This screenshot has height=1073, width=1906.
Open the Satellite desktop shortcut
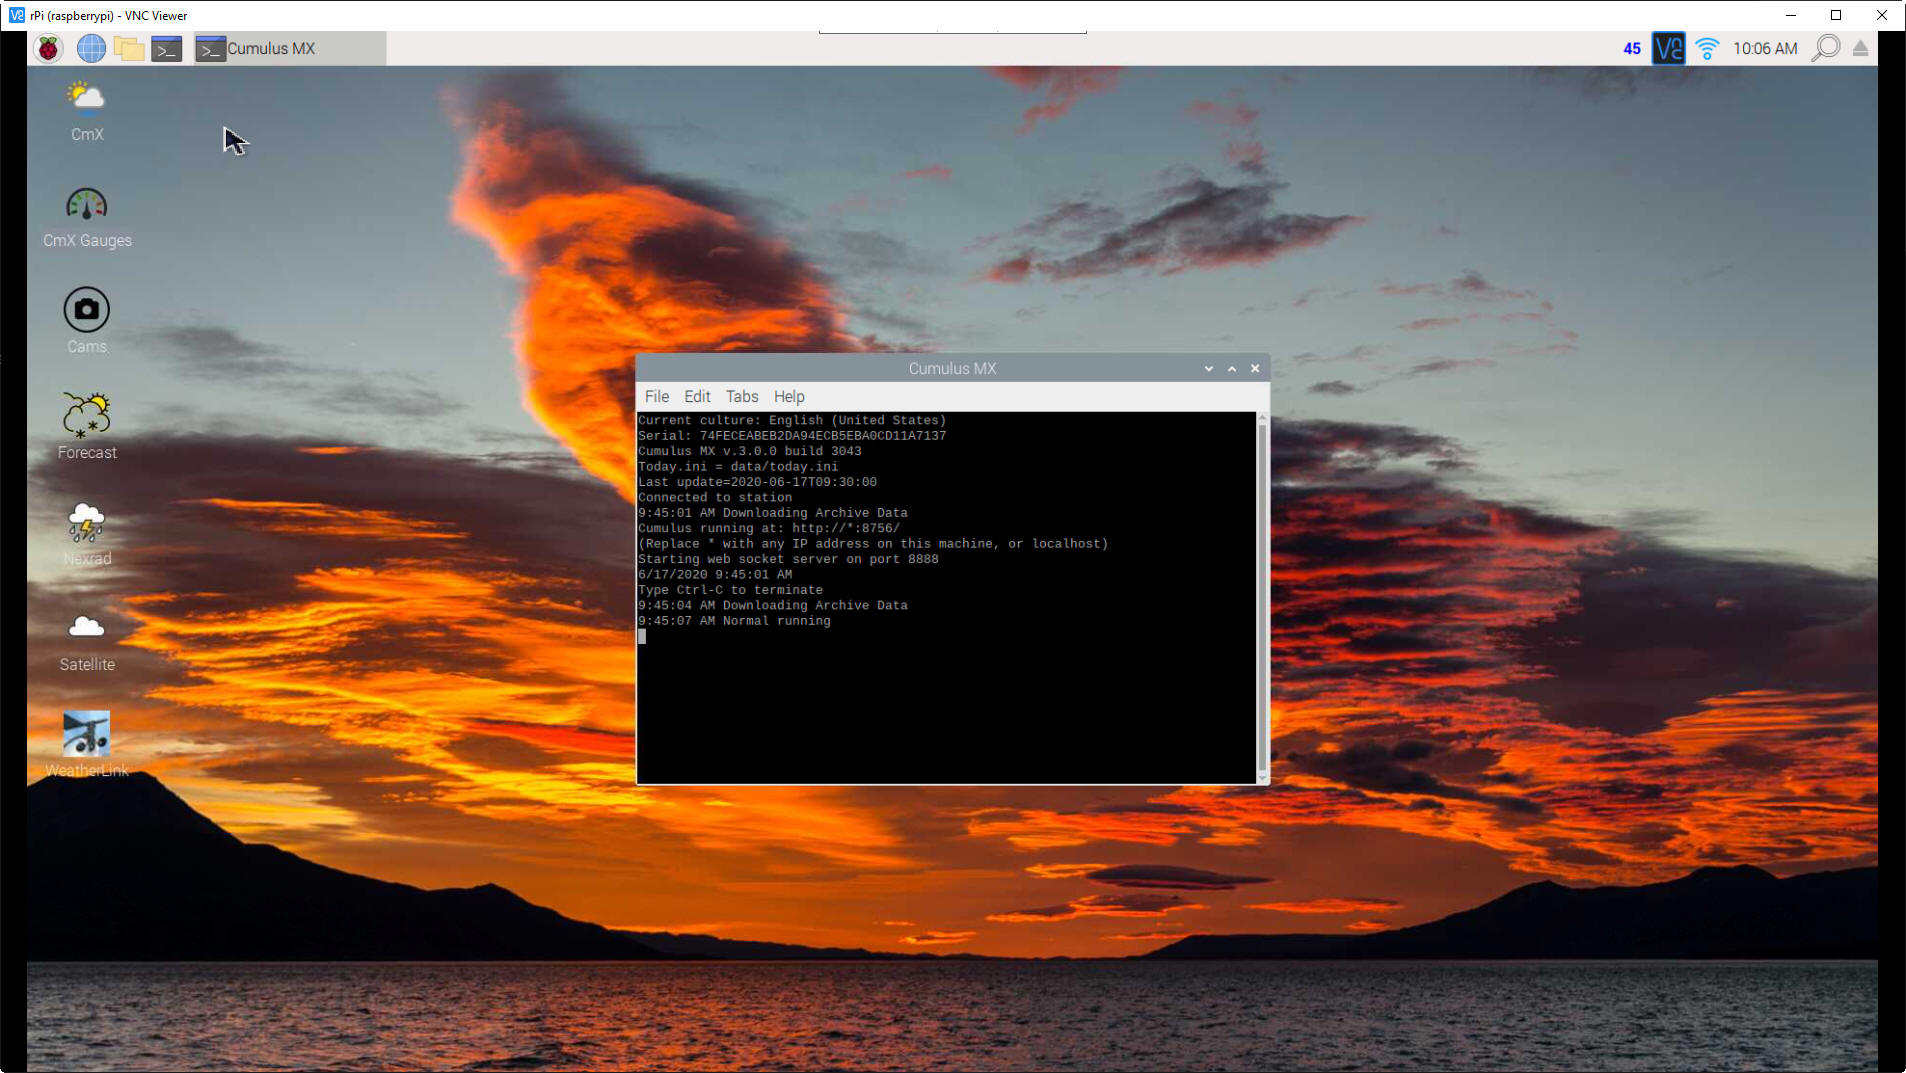(x=87, y=642)
